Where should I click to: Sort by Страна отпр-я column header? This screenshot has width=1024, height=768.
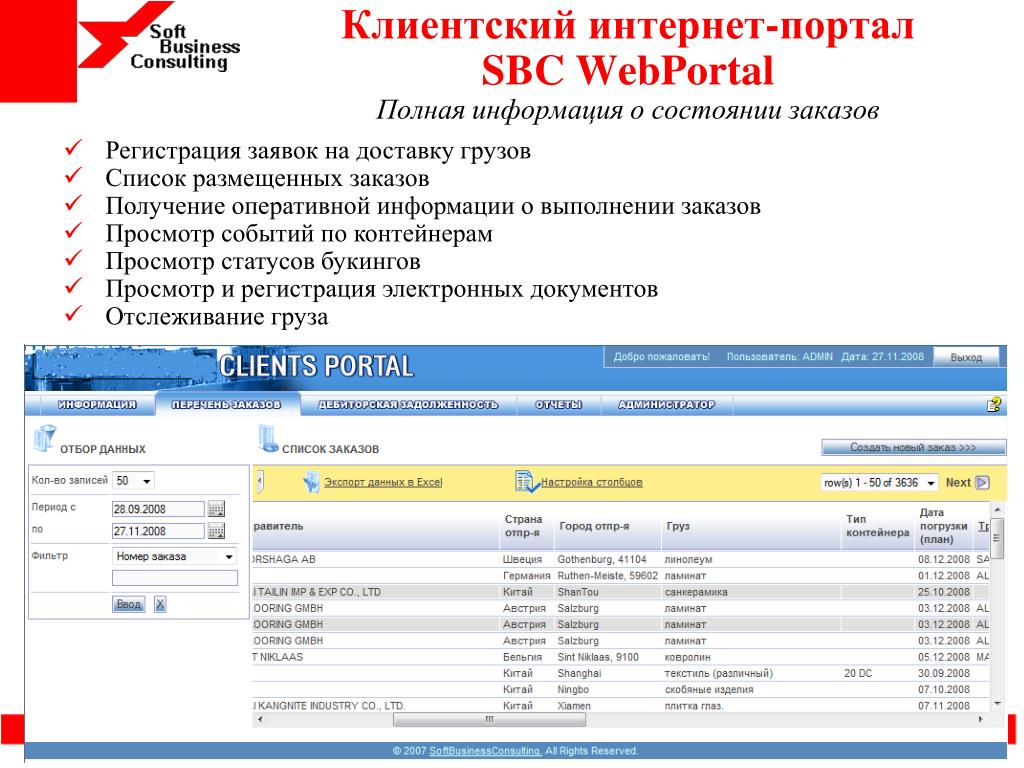[x=523, y=526]
